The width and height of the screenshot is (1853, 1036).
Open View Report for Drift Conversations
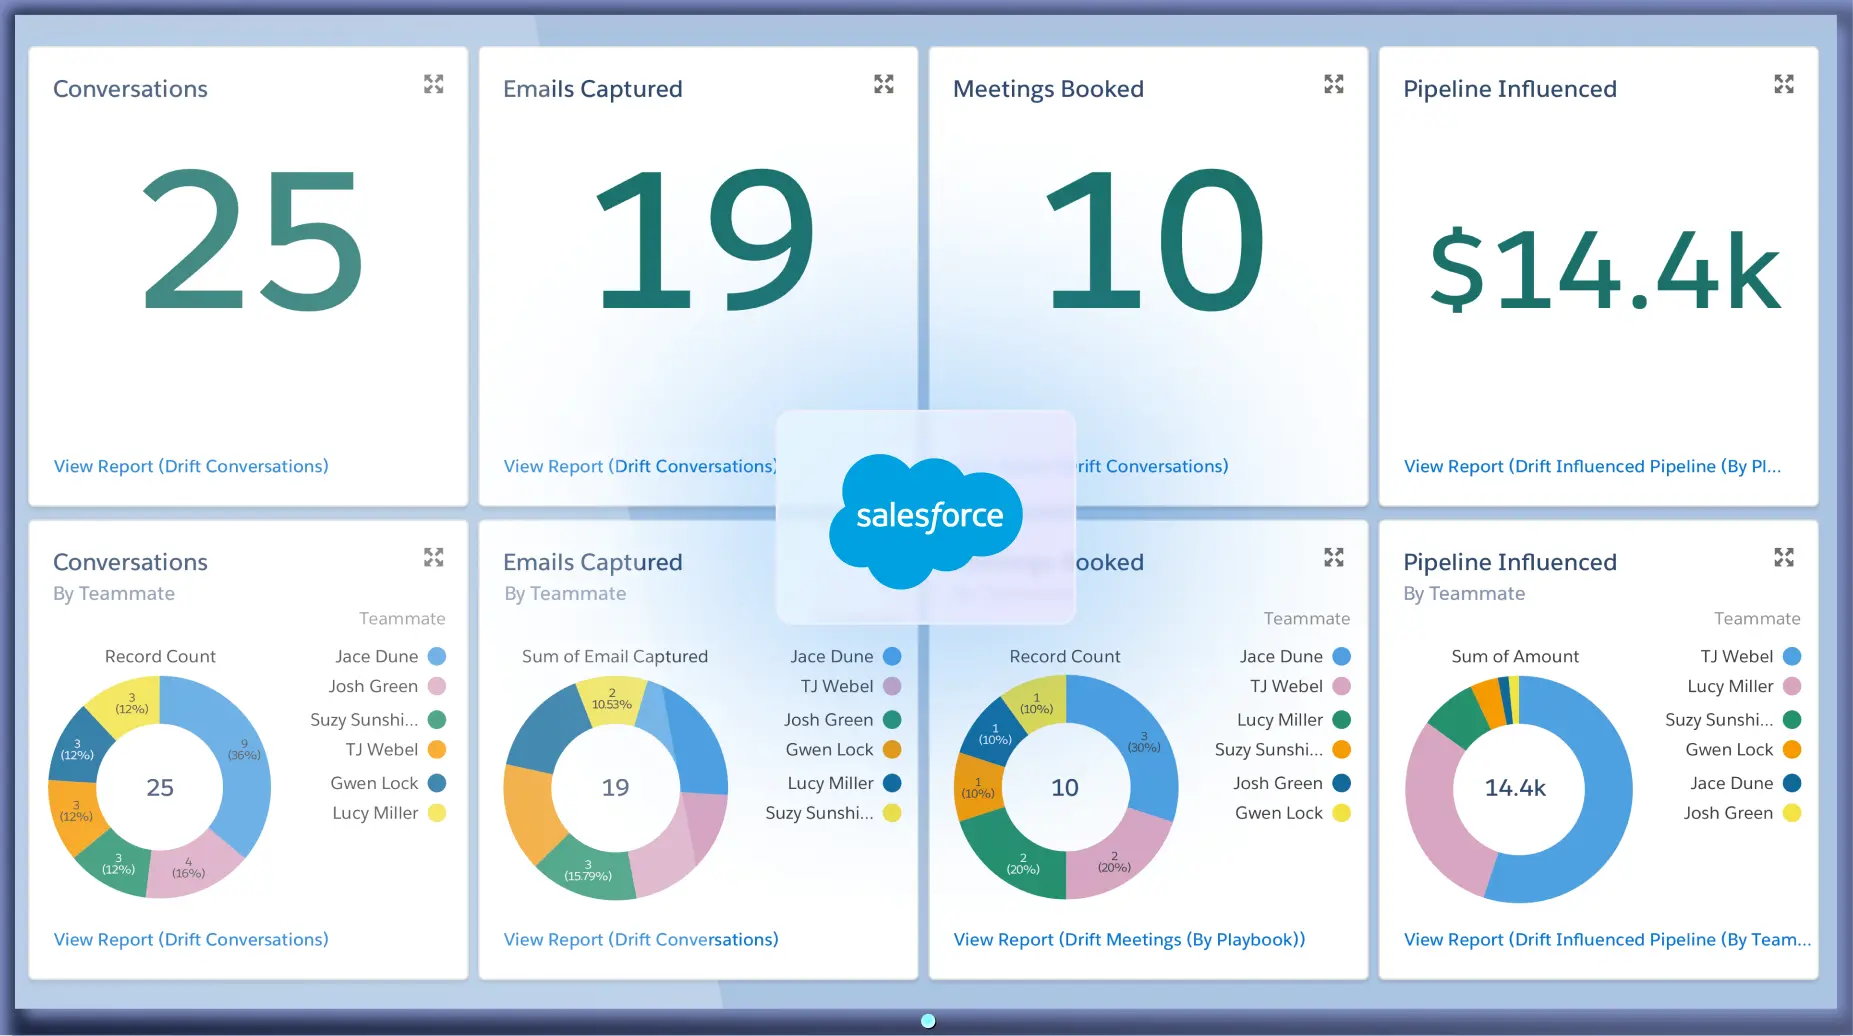click(x=190, y=466)
